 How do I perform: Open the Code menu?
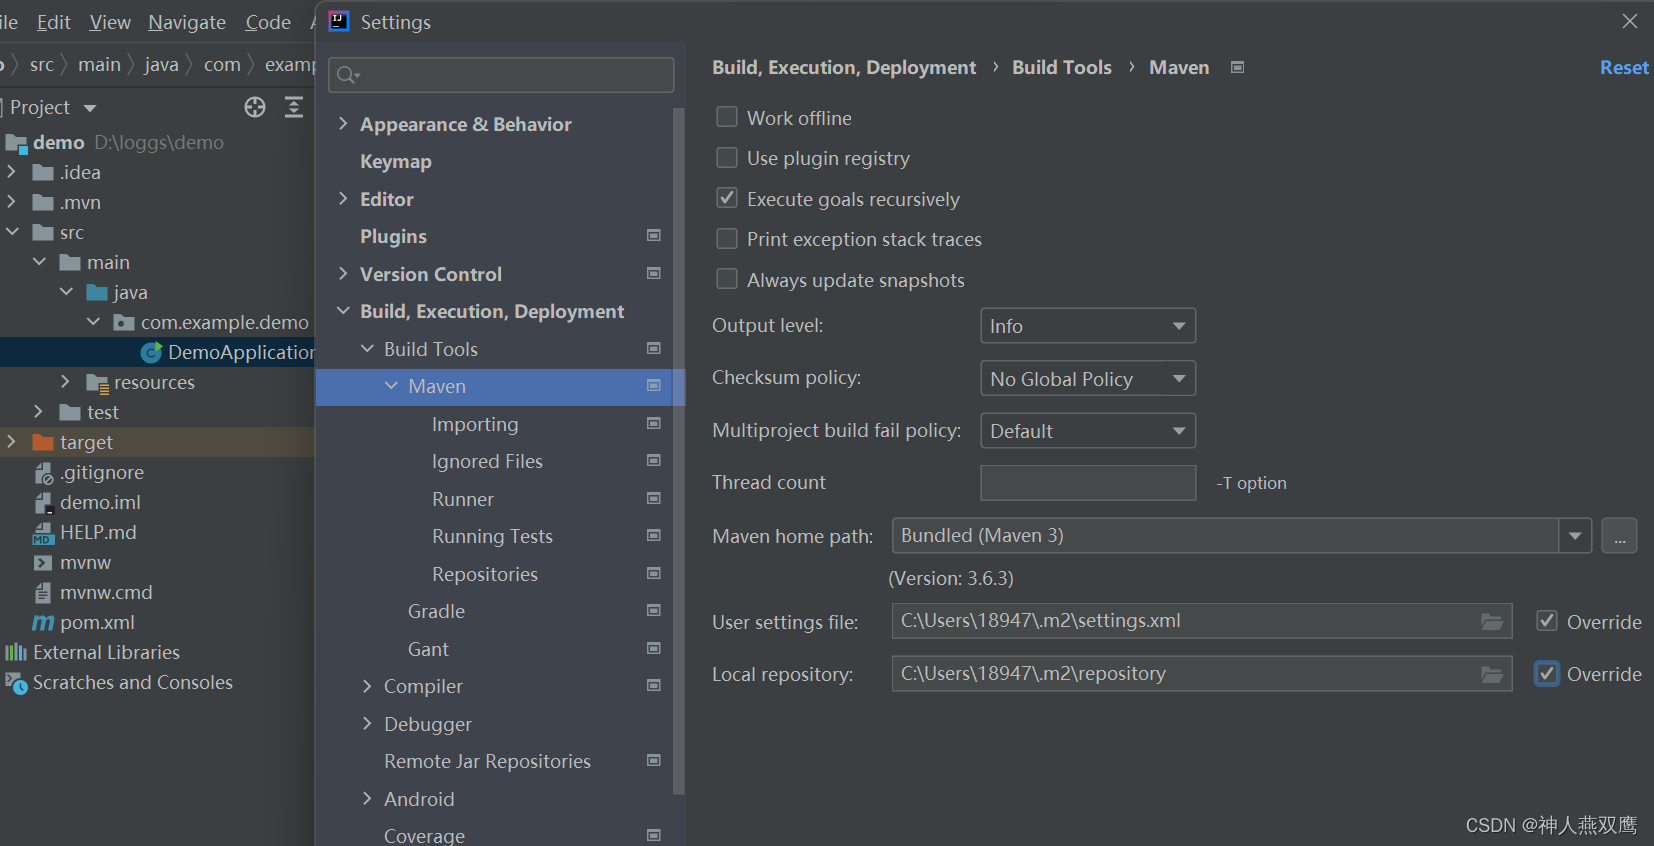268,22
